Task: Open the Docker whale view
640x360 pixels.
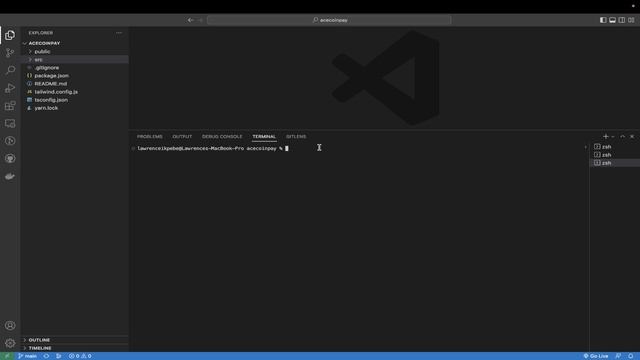Action: tap(10, 176)
